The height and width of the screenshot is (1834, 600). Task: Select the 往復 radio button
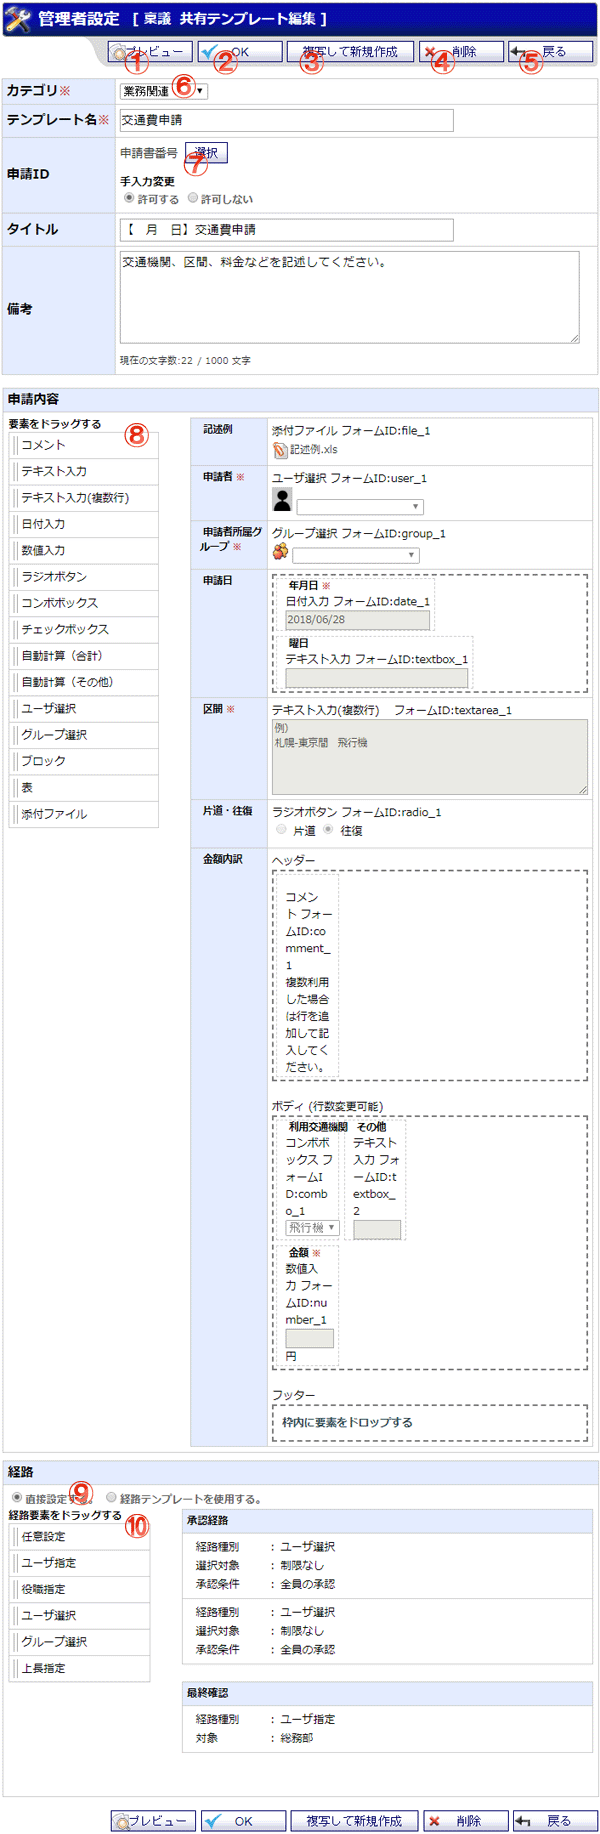point(328,830)
